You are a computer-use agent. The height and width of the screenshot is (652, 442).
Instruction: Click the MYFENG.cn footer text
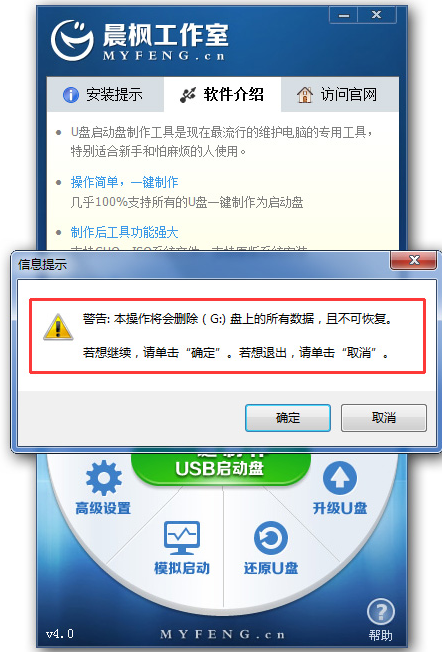(x=222, y=634)
